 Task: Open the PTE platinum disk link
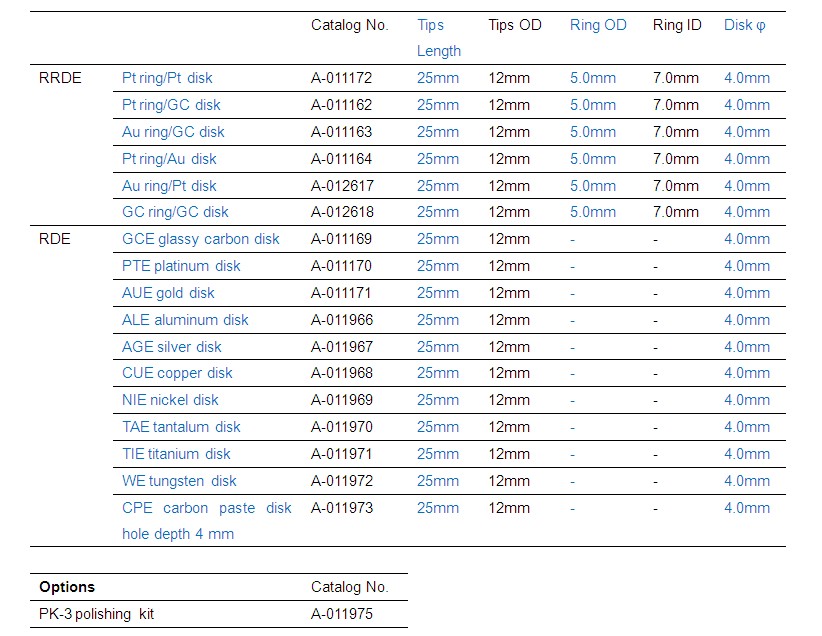tap(181, 266)
